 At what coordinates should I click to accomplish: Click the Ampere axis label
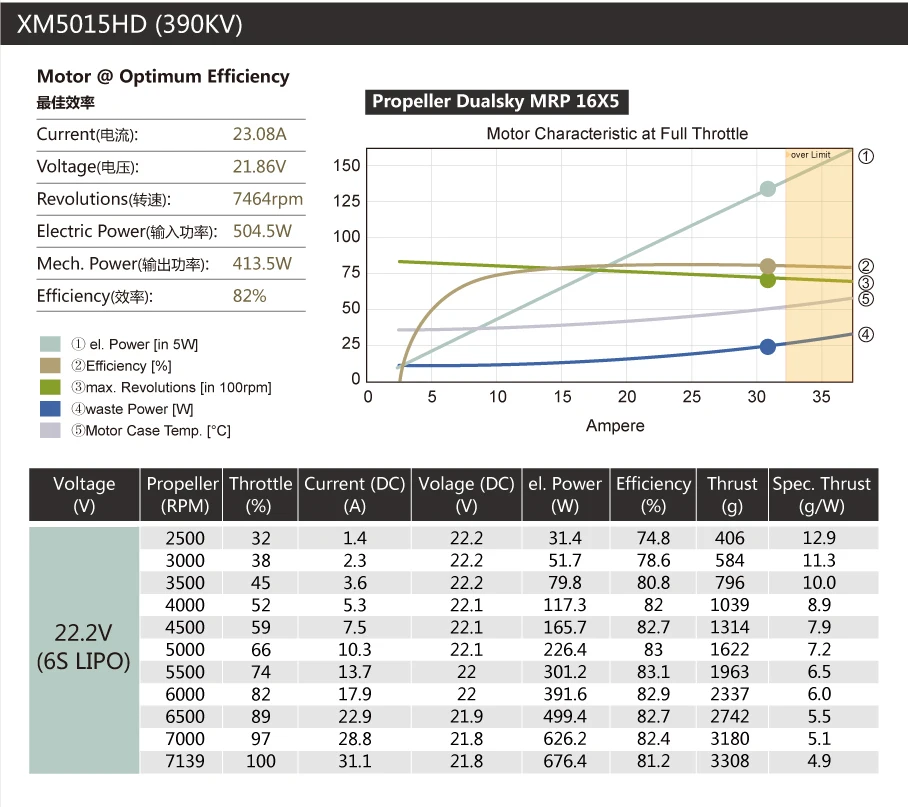tap(615, 425)
